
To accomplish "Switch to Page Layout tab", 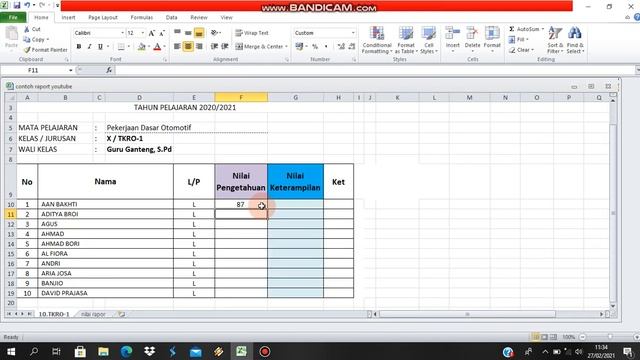I will click(x=103, y=18).
